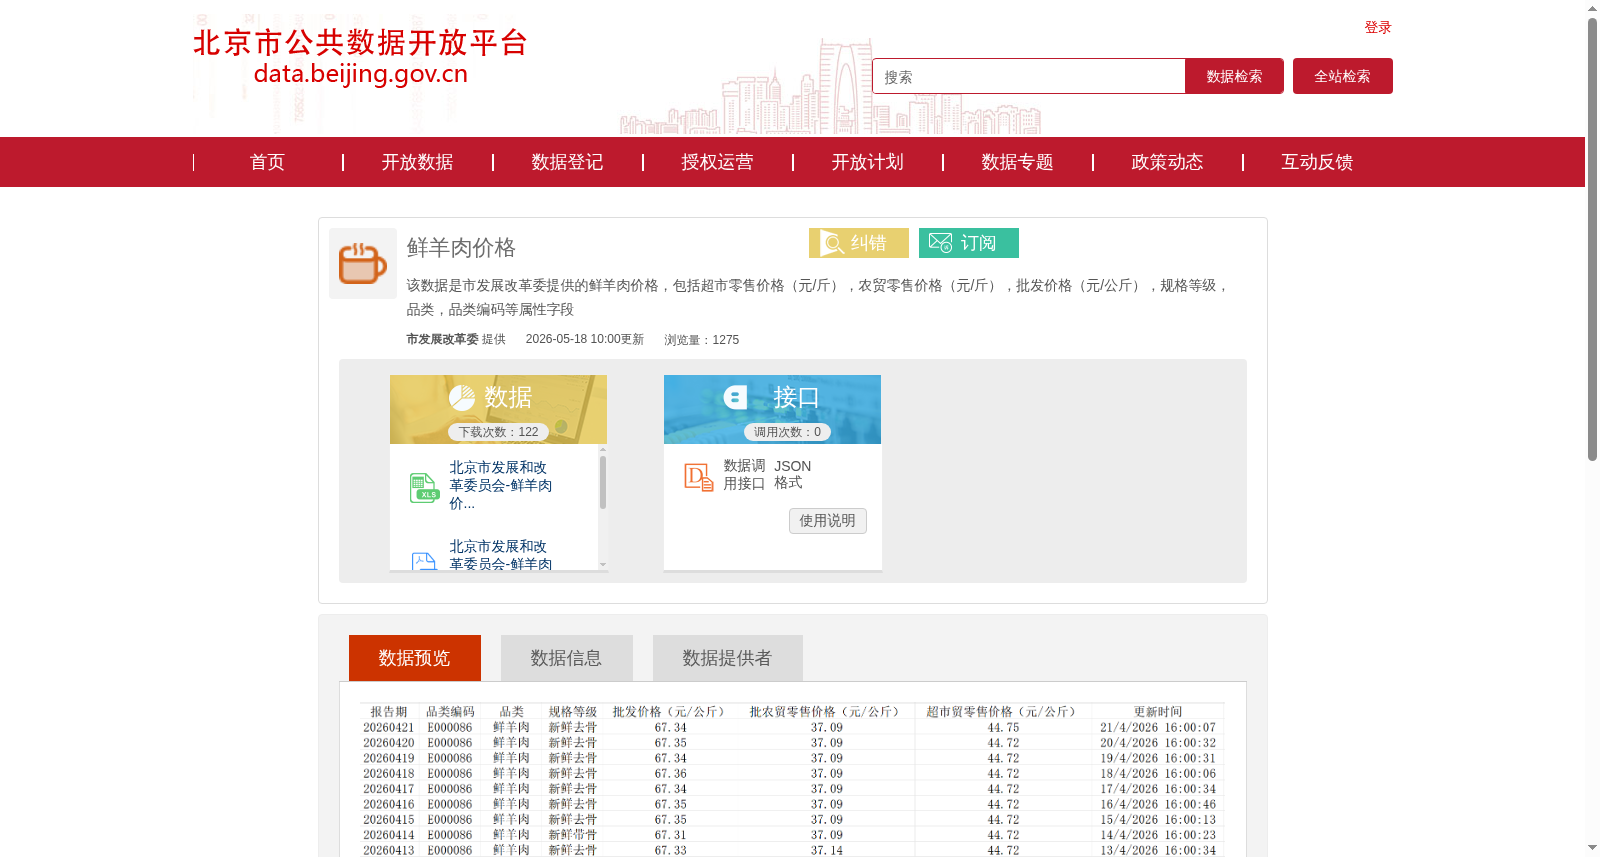Open the 开放数据 menu item
Viewport: 1600px width, 857px height.
coord(417,162)
